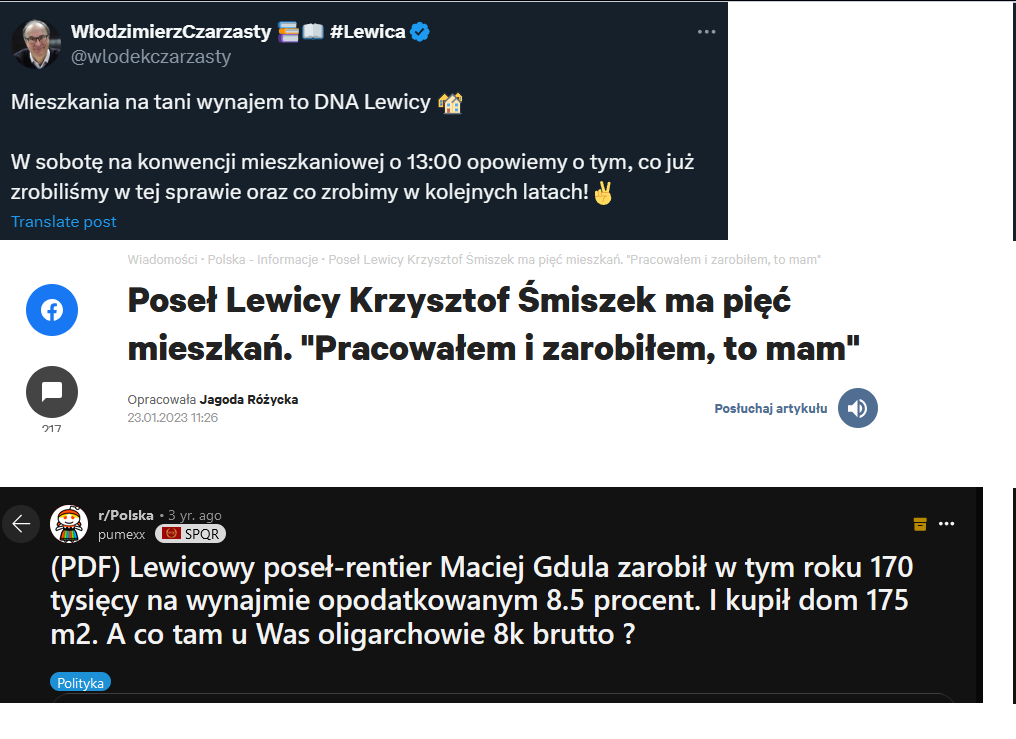The image size is (1016, 739).
Task: Click the Posłuchaj artykułu label
Action: [770, 408]
